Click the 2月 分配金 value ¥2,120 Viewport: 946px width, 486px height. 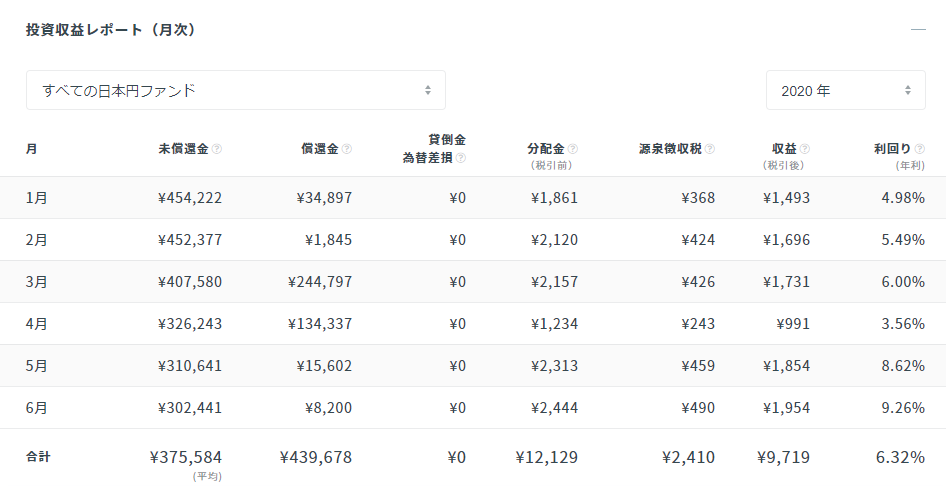554,240
